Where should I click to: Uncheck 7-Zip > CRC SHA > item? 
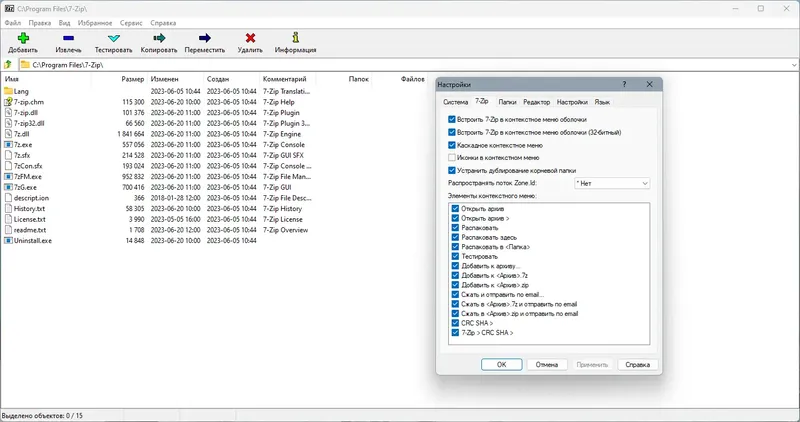pyautogui.click(x=455, y=333)
